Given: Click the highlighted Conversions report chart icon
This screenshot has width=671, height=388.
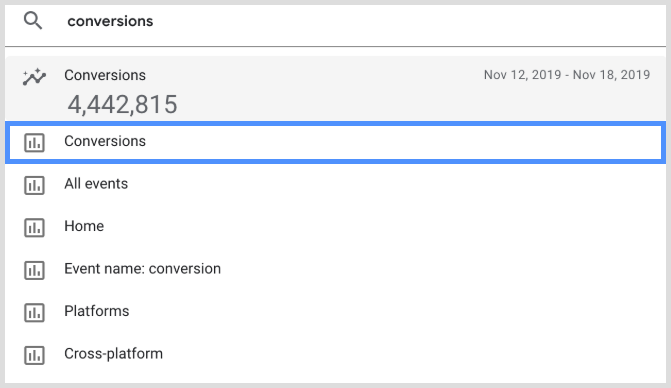Looking at the screenshot, I should tap(34, 142).
